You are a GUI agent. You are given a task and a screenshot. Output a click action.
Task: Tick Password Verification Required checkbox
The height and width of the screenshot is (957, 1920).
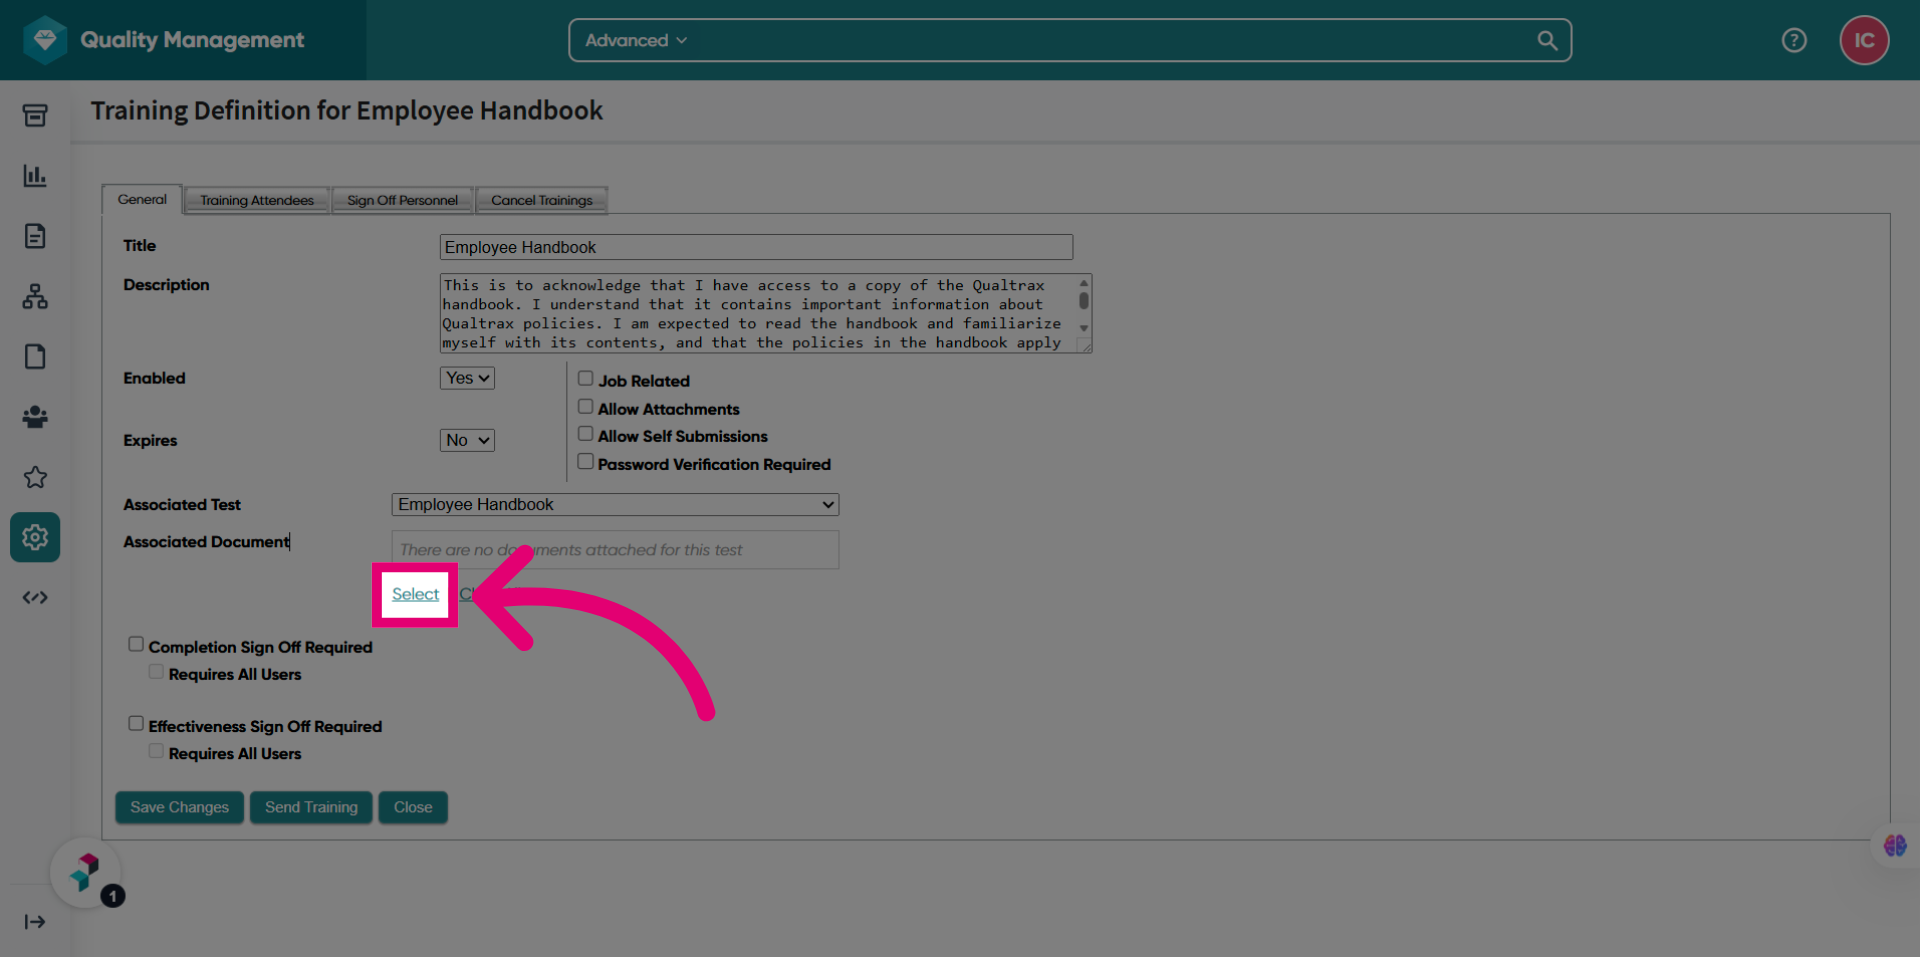pyautogui.click(x=585, y=461)
